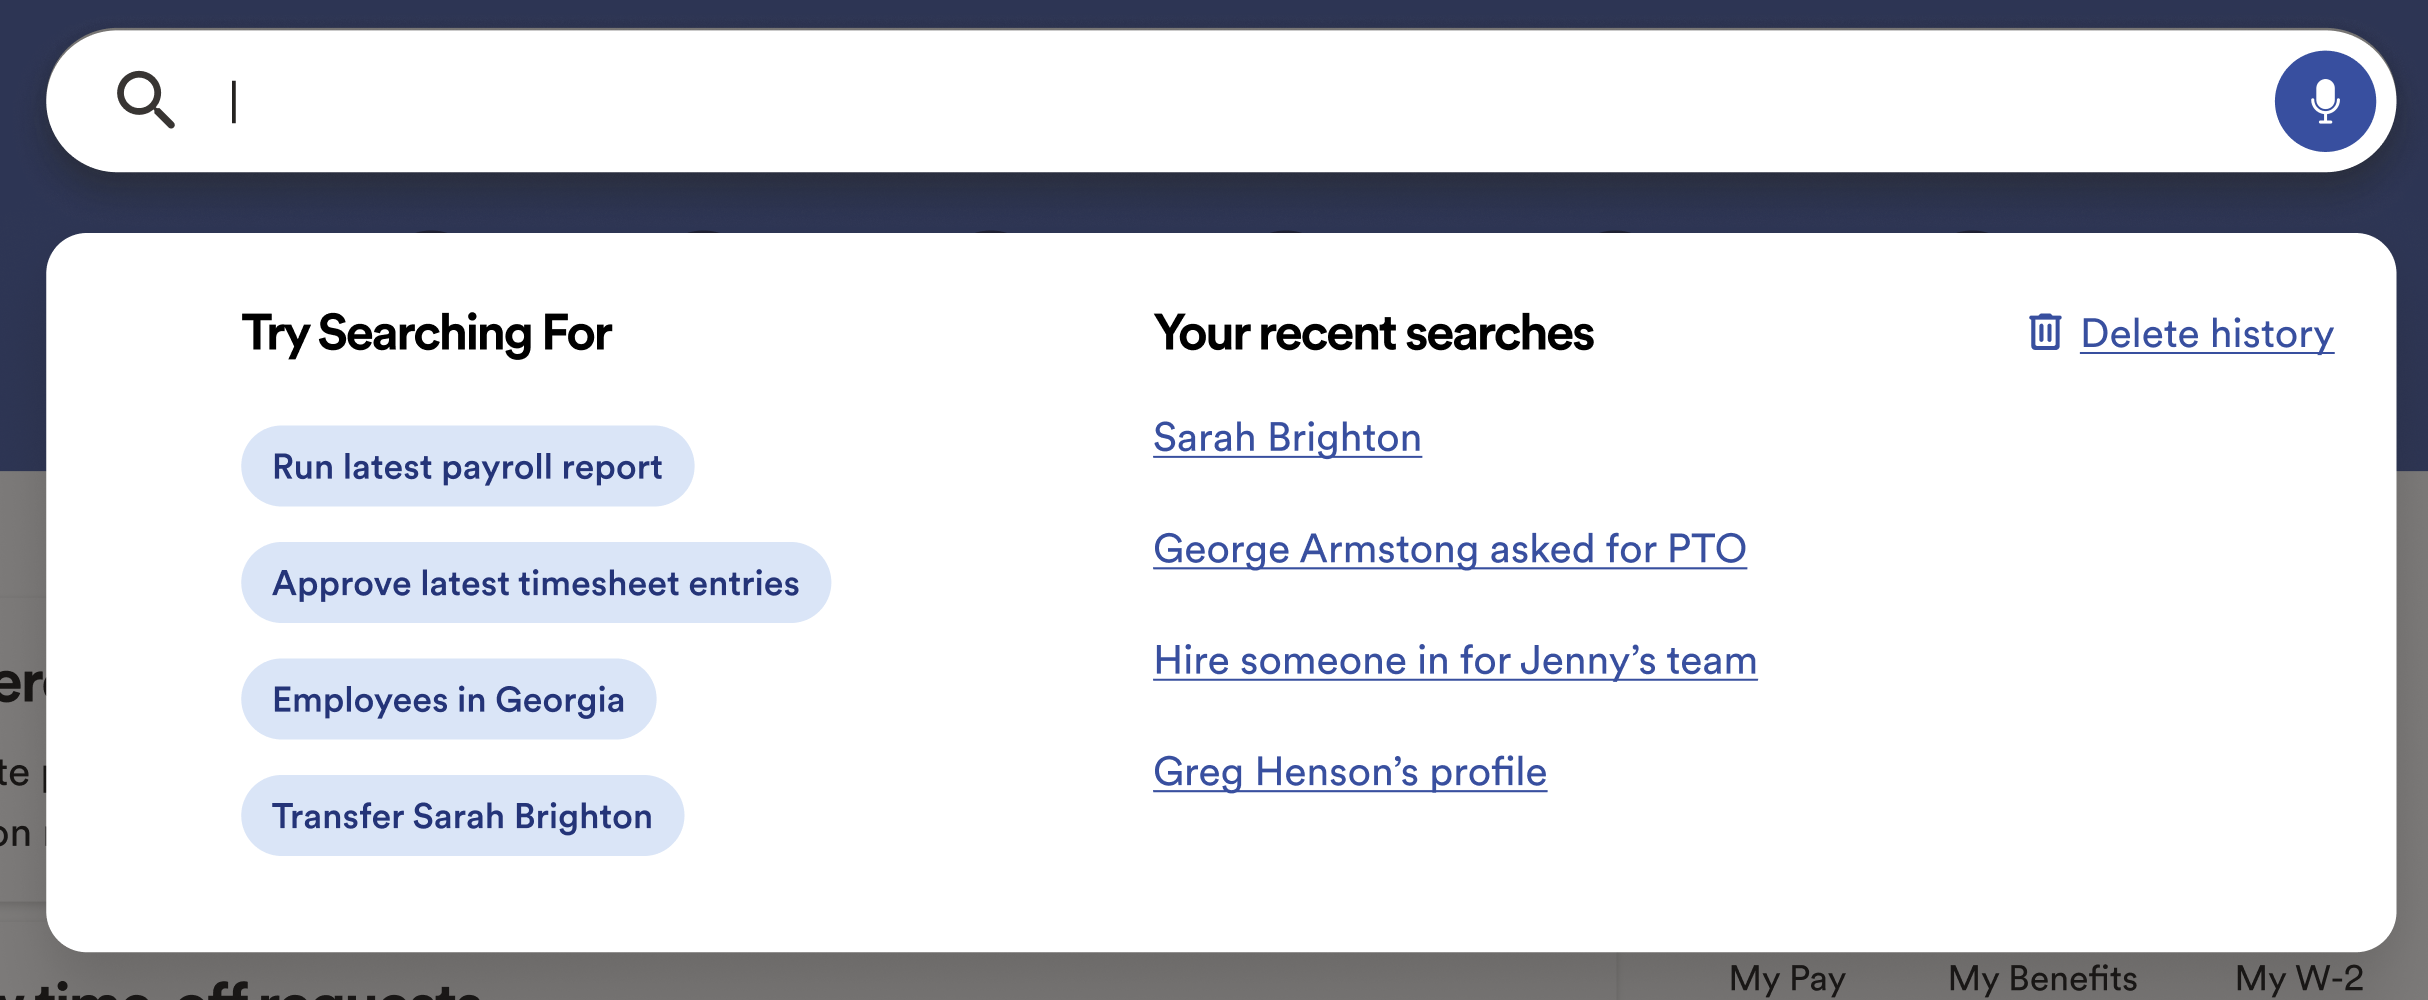Image resolution: width=2428 pixels, height=1000 pixels.
Task: Open 'Greg Henson's profile' recent search
Action: 1349,772
